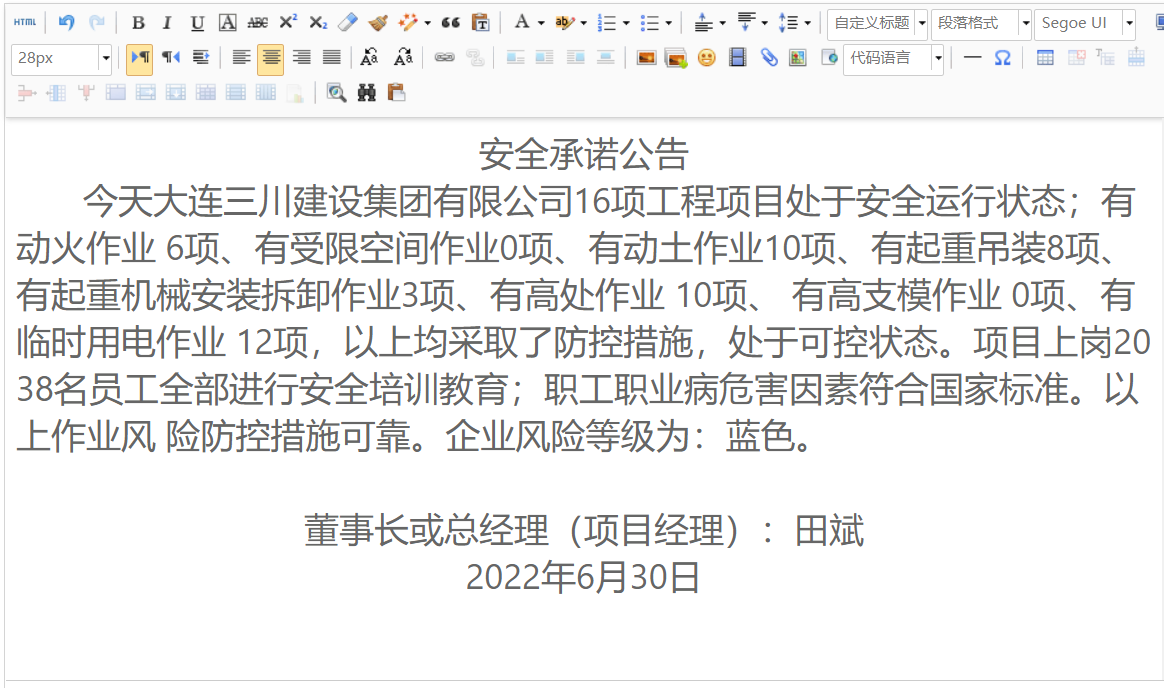Apply superscript formatting
Viewport: 1164px width, 688px height.
click(x=288, y=23)
